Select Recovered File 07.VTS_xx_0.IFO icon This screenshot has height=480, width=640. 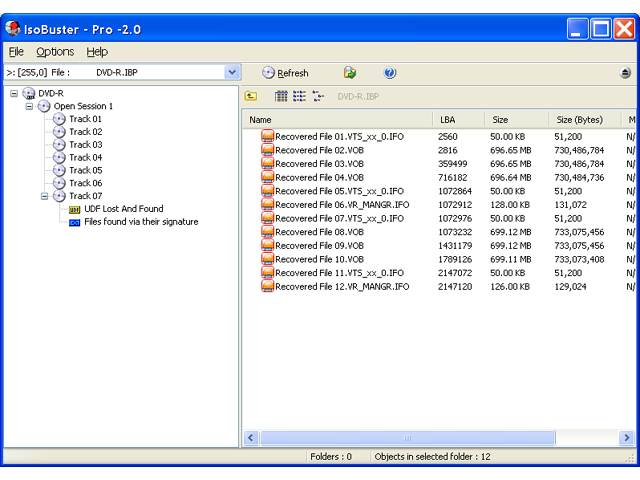[x=267, y=218]
